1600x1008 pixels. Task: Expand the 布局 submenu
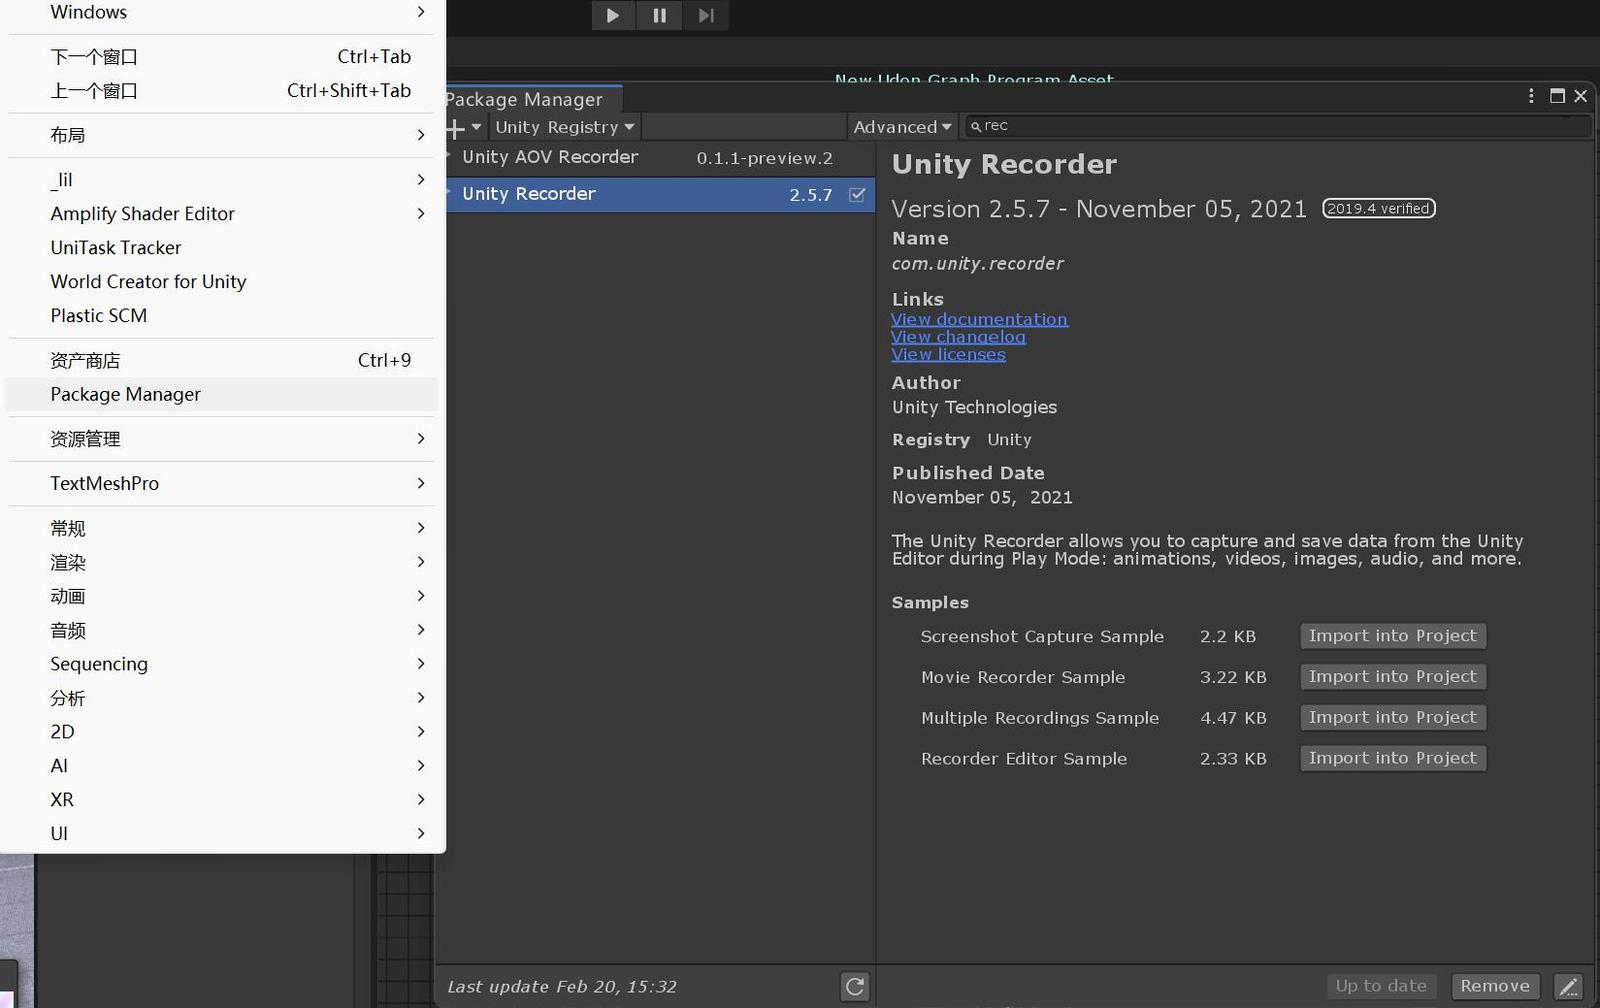[222, 135]
